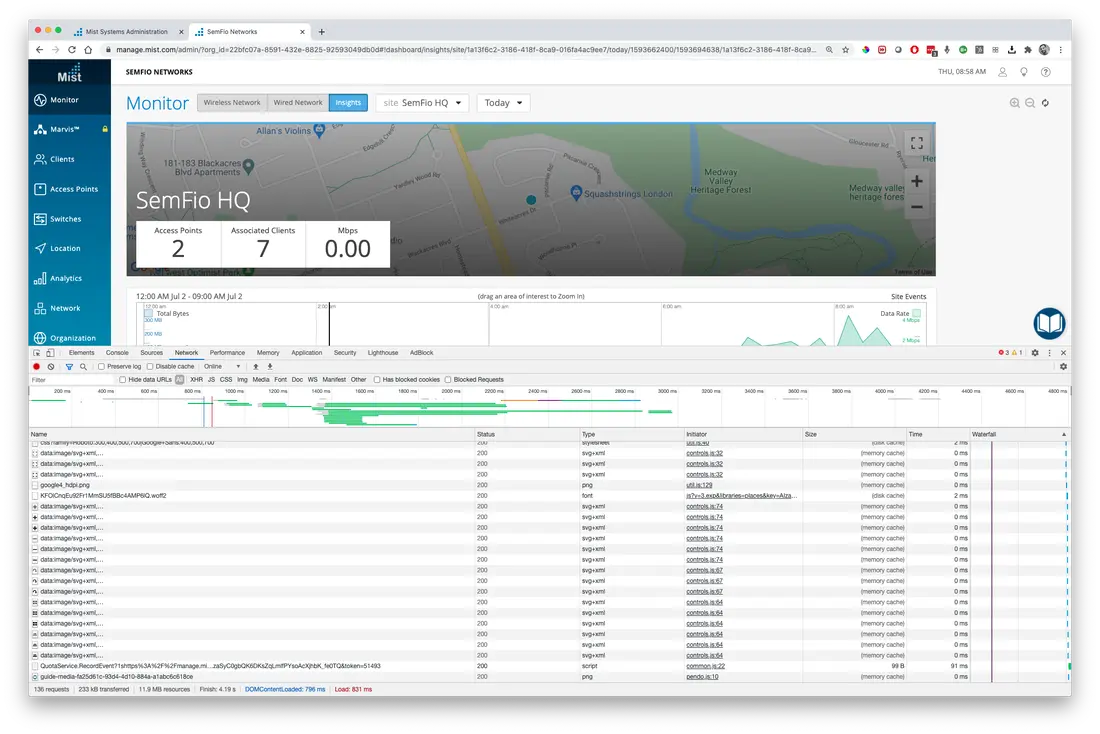This screenshot has width=1100, height=734.
Task: Enable the Preserve log checkbox
Action: click(x=101, y=366)
